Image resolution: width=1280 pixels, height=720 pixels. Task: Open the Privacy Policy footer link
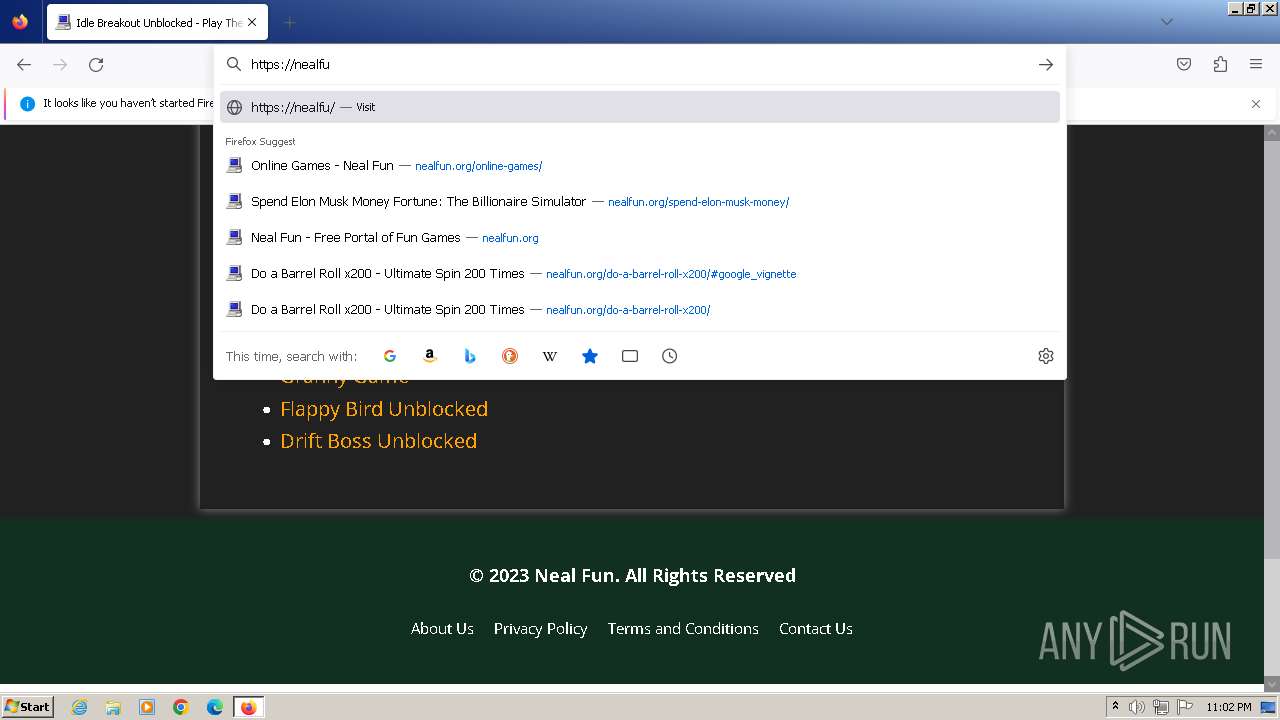click(x=540, y=628)
